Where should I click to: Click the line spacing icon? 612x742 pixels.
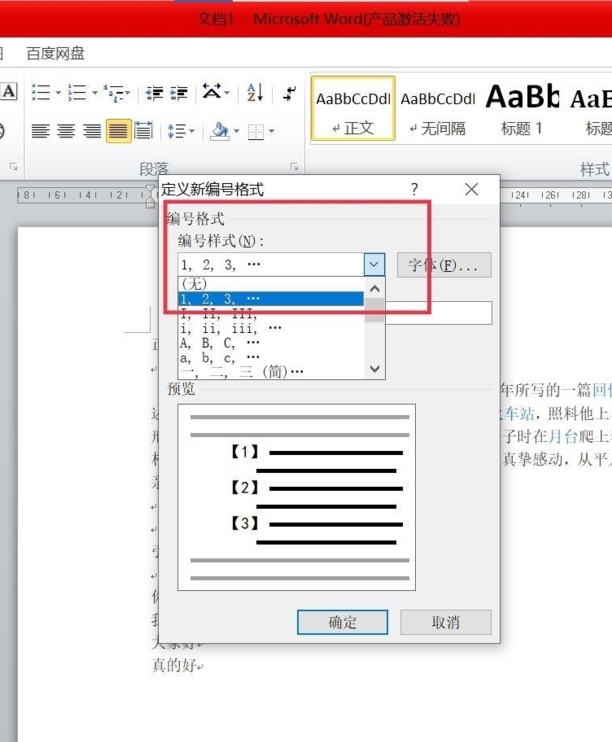tap(177, 131)
